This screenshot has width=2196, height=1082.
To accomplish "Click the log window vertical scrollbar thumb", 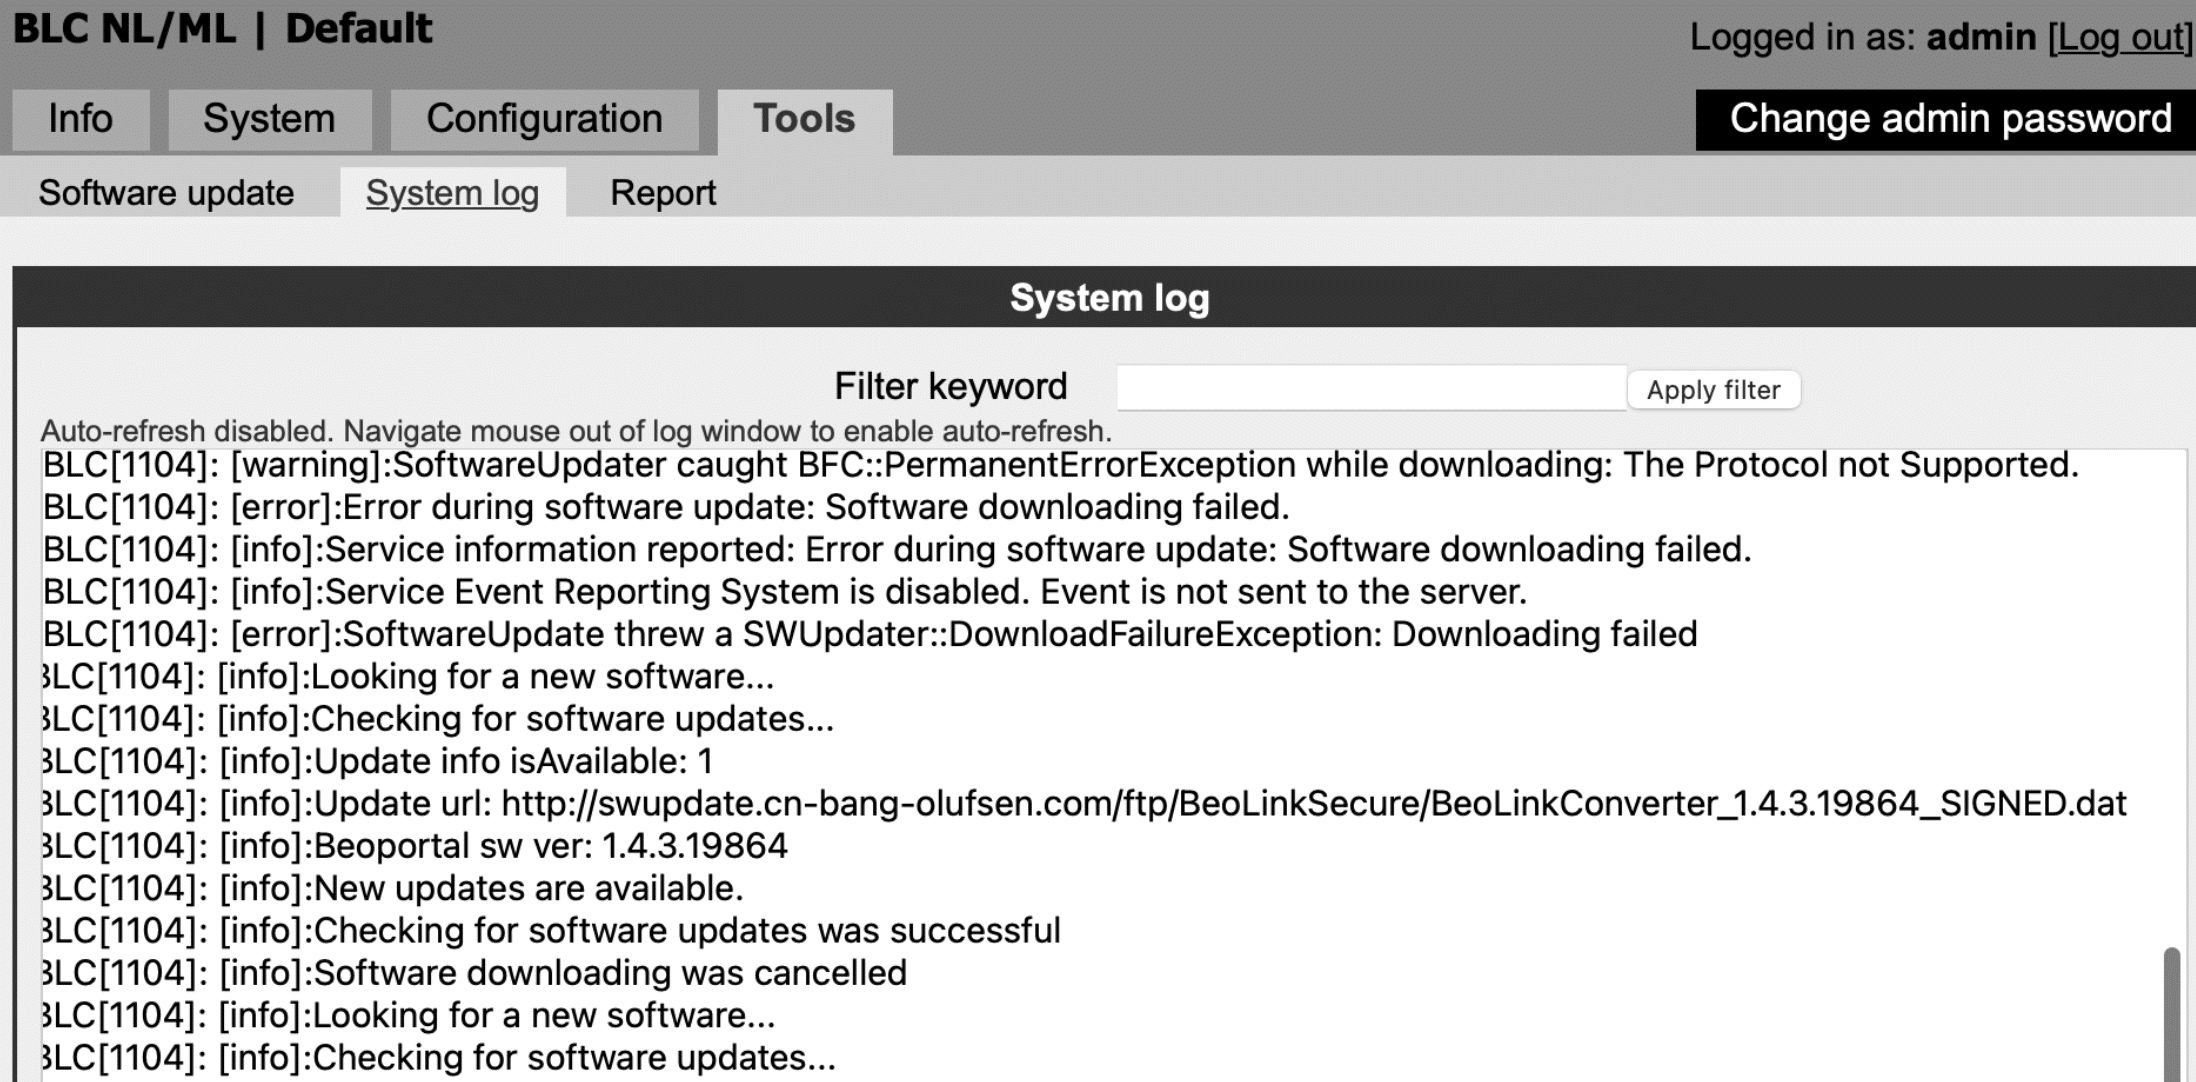I will pos(2171,1014).
